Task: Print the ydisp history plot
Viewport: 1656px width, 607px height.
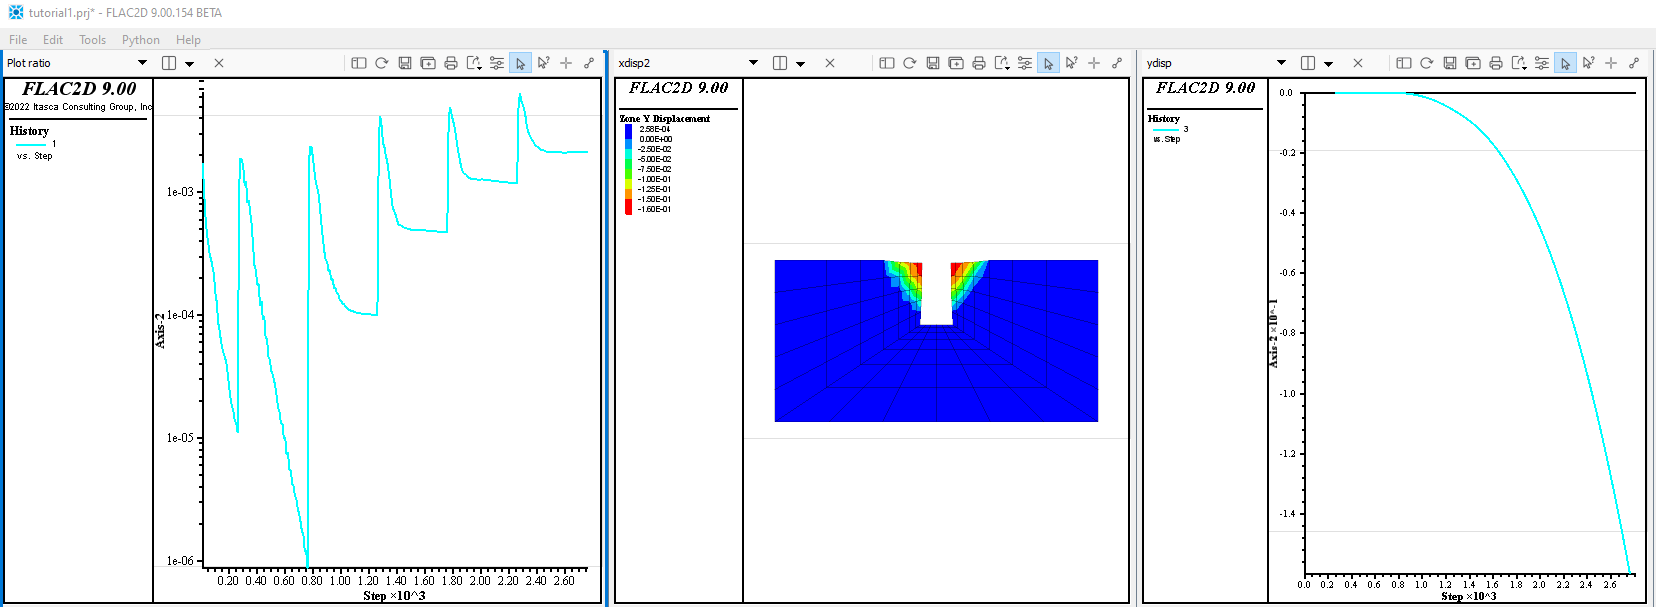Action: click(x=1496, y=63)
